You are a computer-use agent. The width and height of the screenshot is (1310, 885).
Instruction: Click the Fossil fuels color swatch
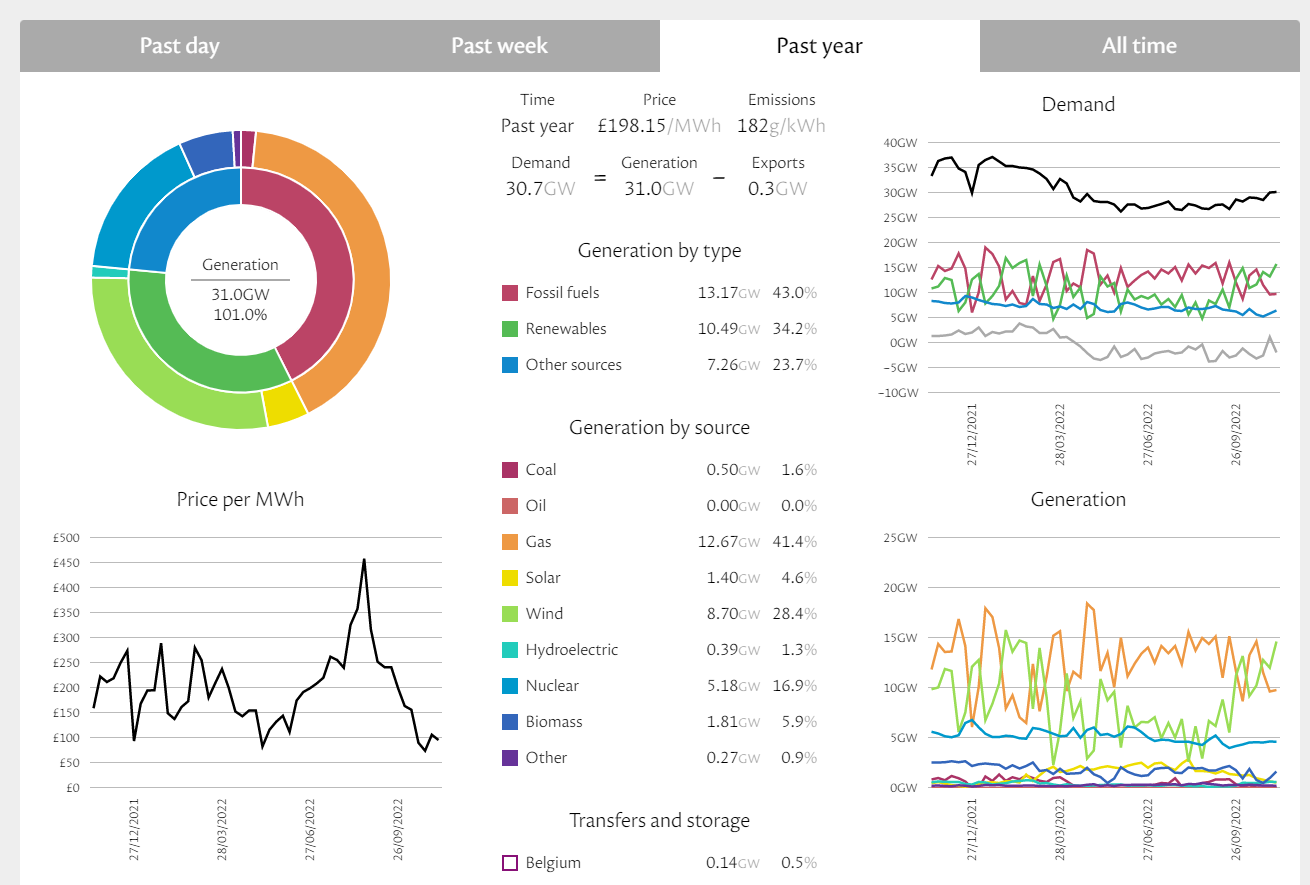pyautogui.click(x=510, y=293)
